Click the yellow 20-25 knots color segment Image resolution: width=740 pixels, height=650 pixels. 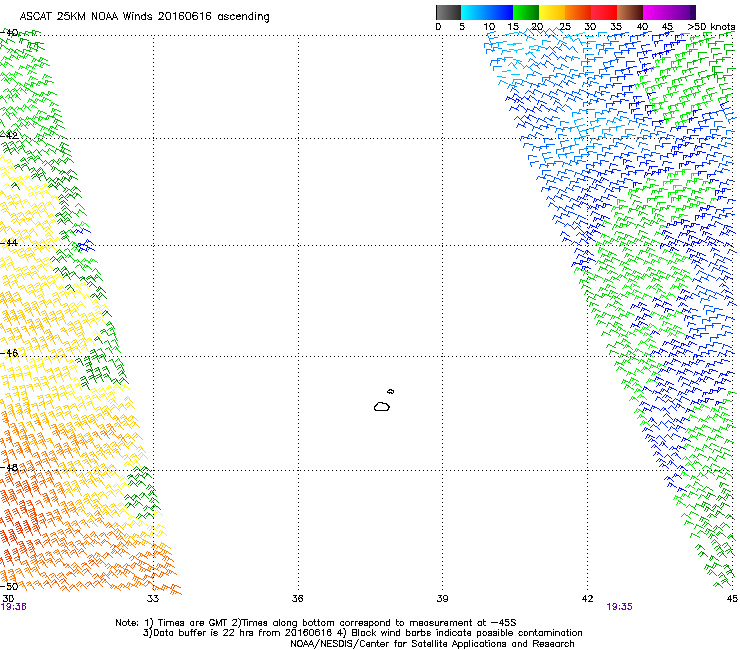coord(552,12)
